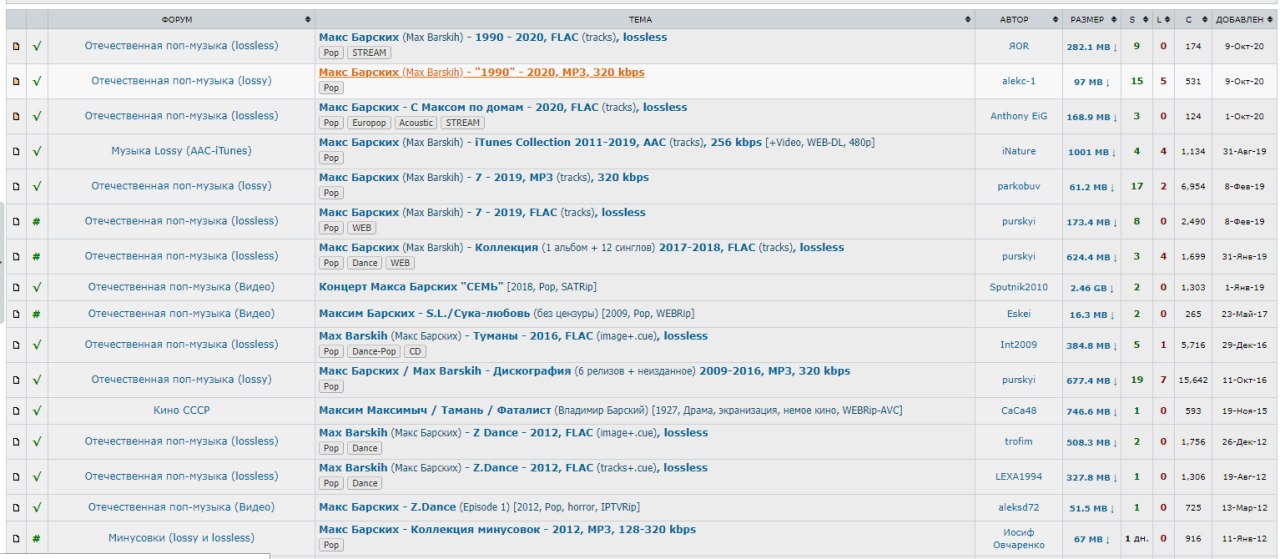The image size is (1280, 559).
Task: Open author profile ЯOR
Action: 1018,46
